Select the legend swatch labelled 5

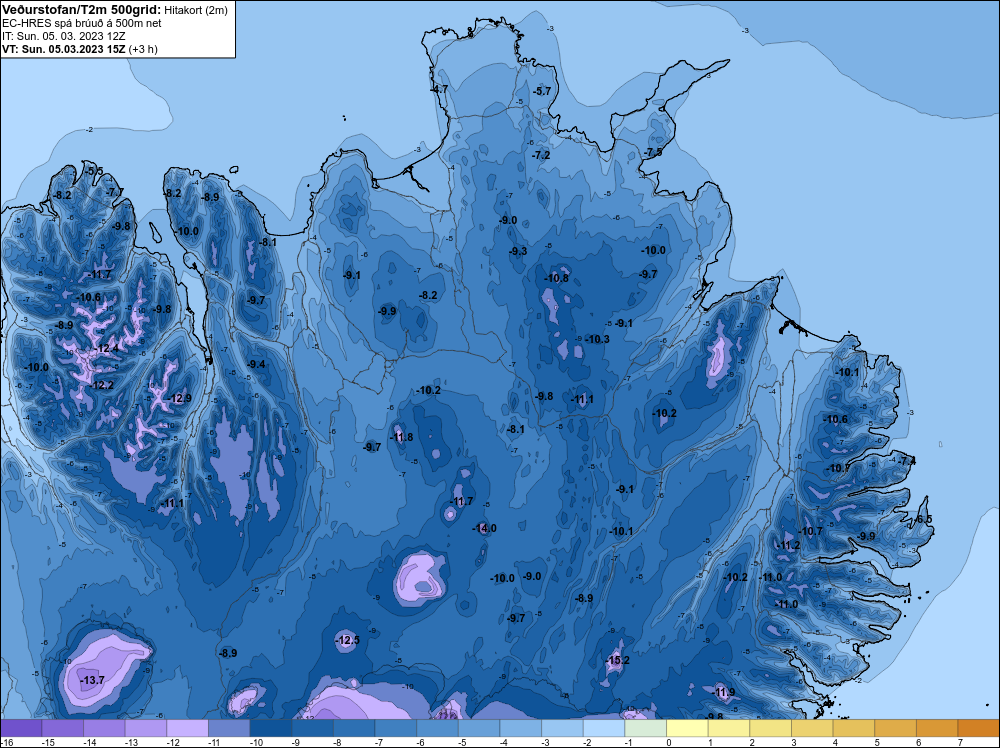[x=895, y=728]
